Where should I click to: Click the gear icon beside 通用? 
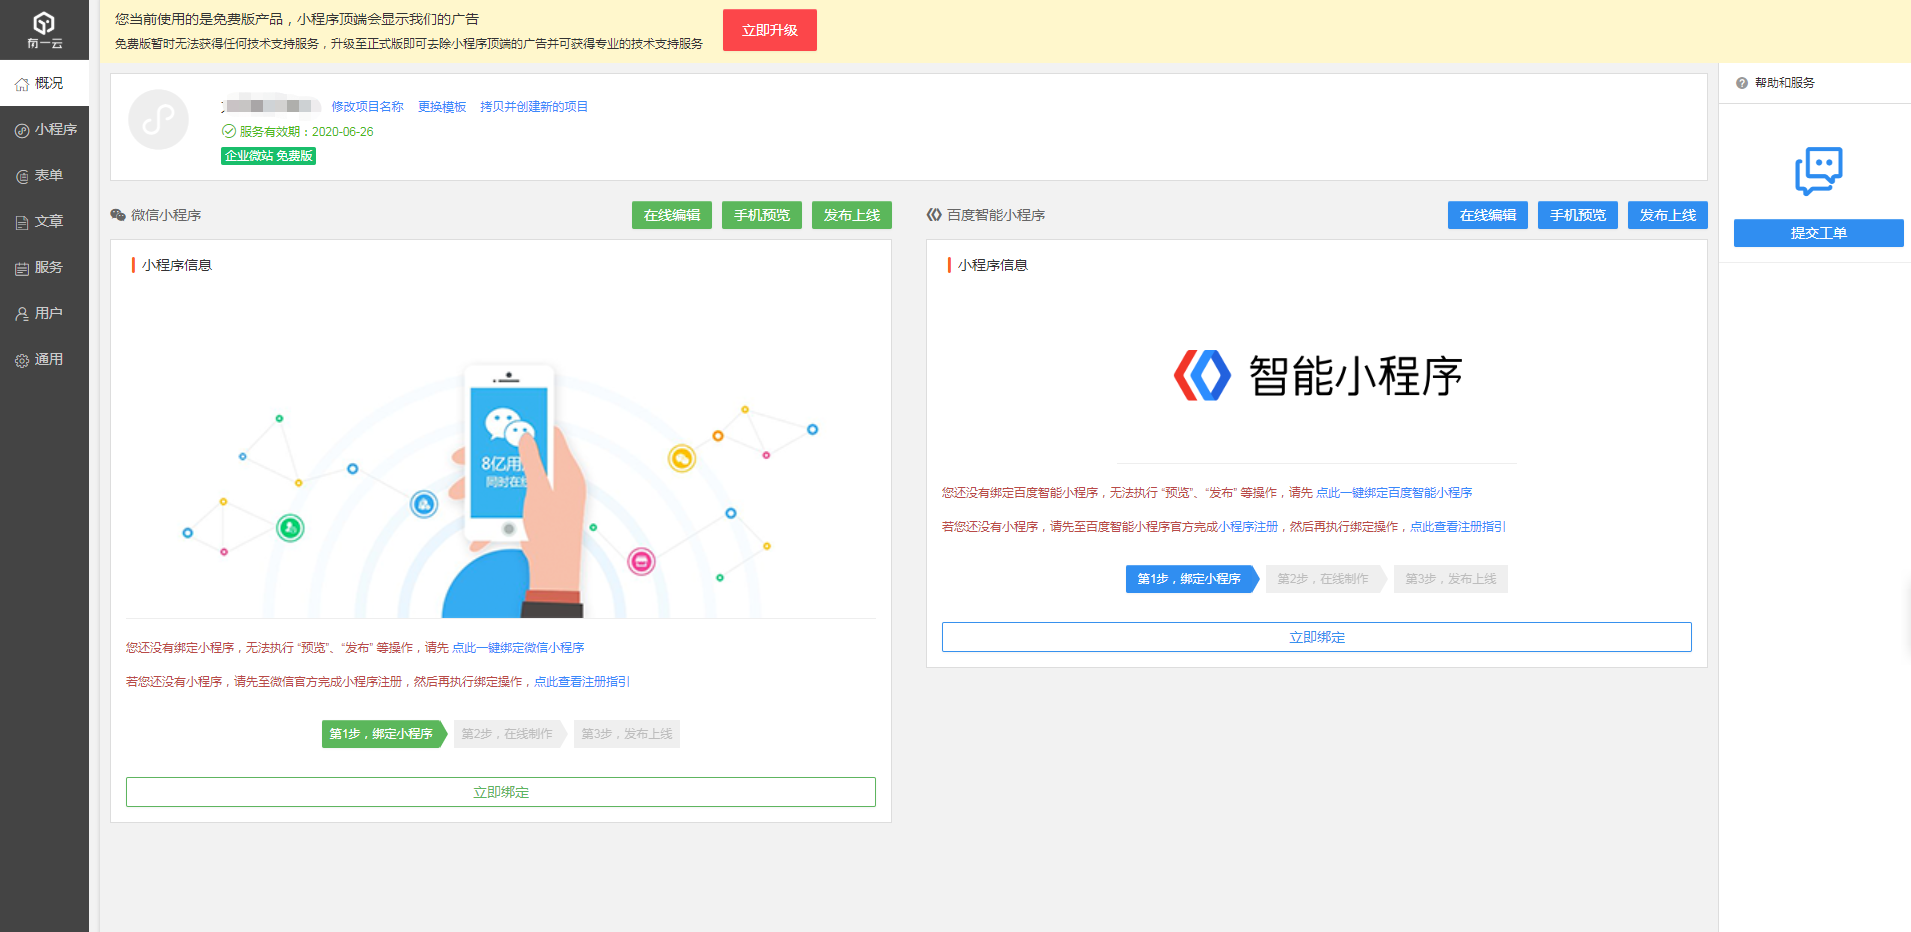click(x=22, y=360)
